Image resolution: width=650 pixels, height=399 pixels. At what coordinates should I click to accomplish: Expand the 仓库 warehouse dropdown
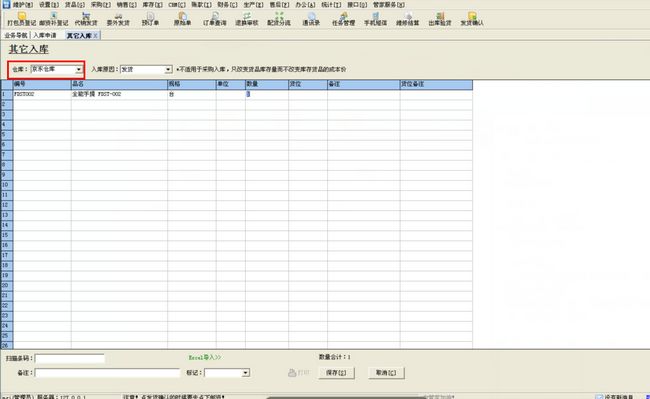[78, 70]
